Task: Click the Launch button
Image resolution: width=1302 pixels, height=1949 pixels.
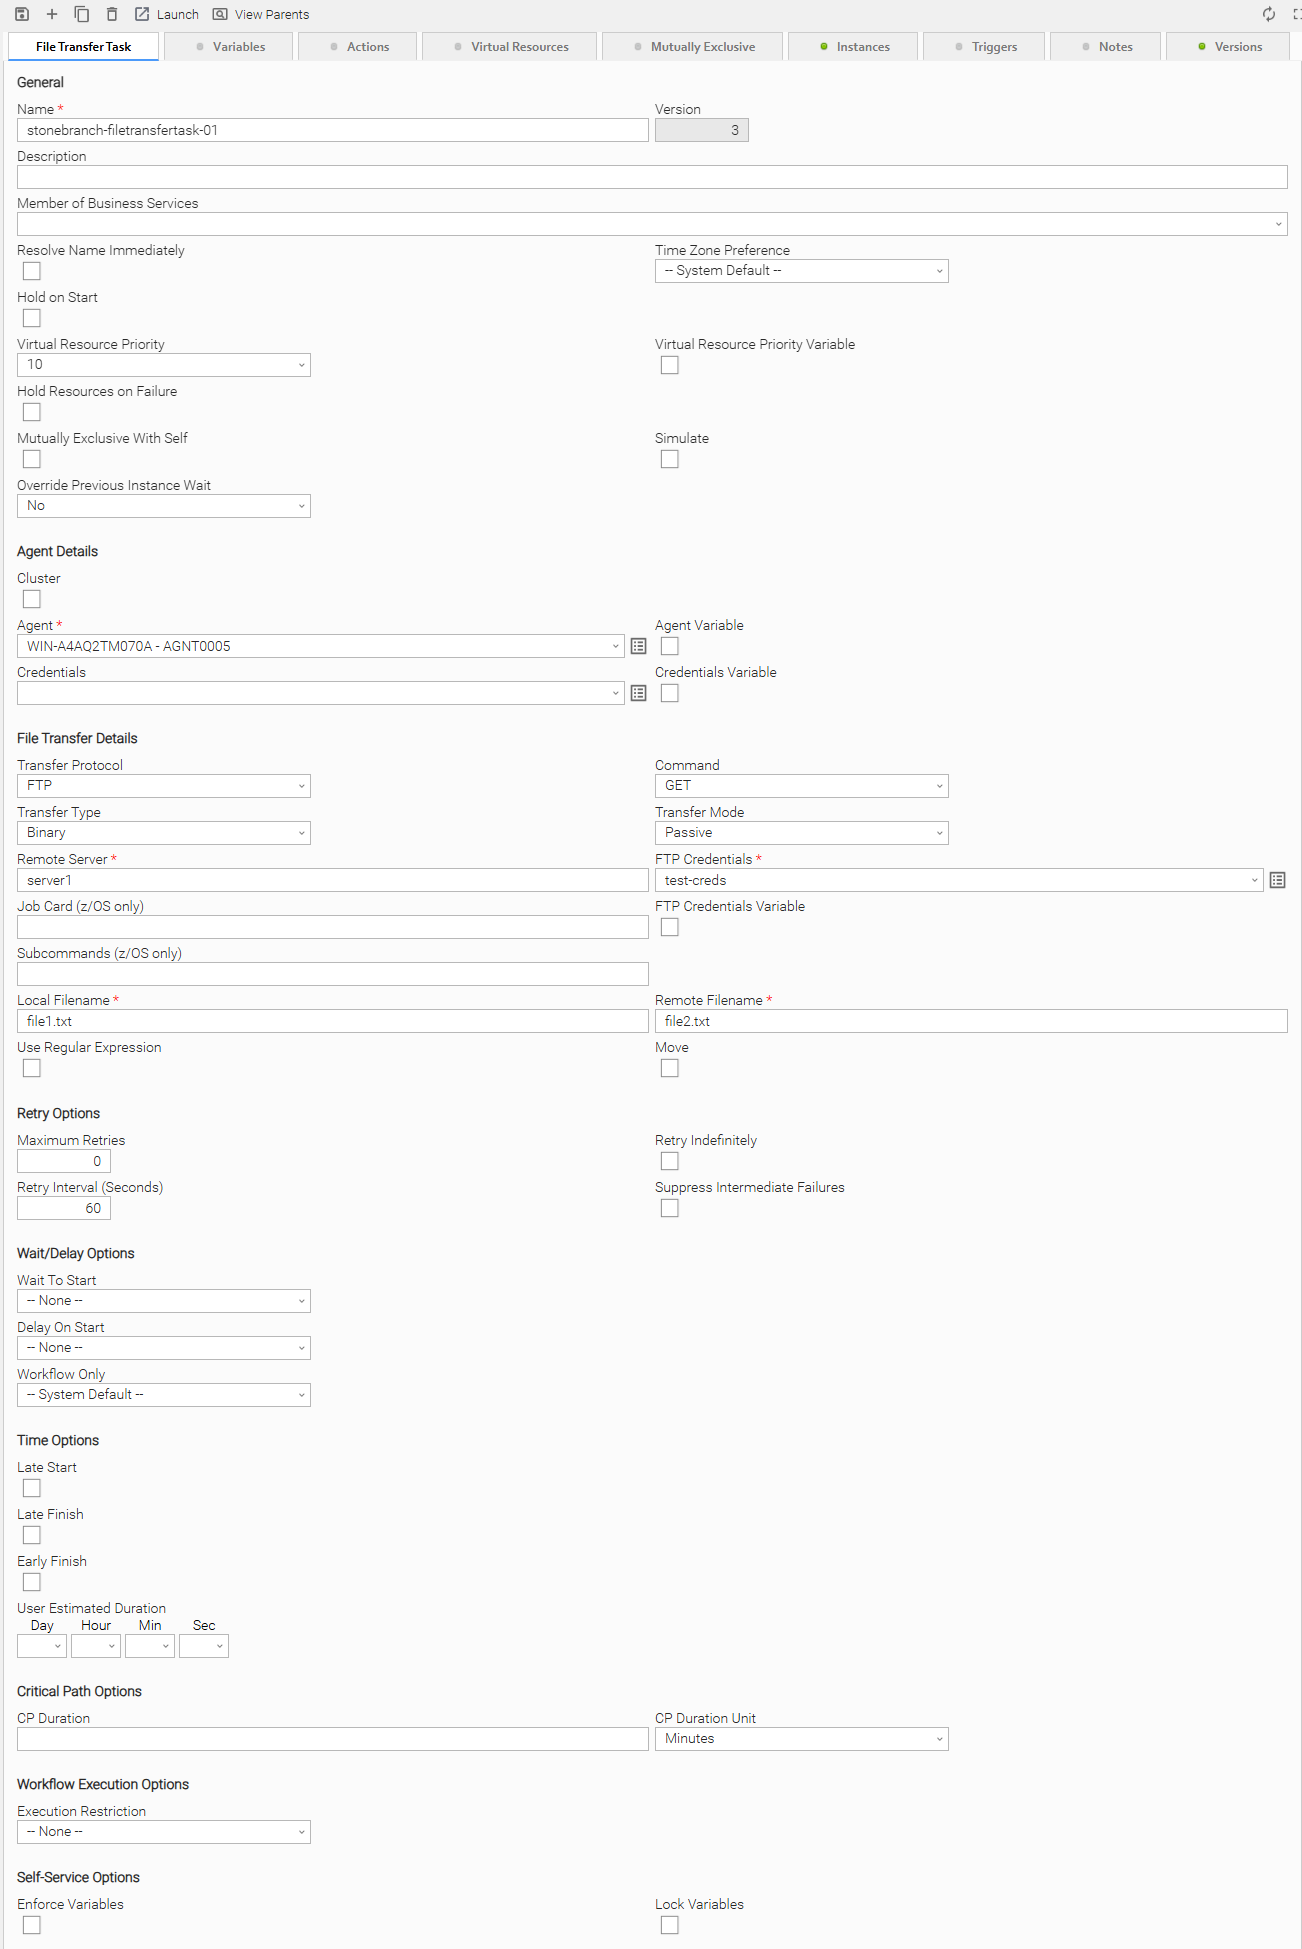Action: coord(167,14)
